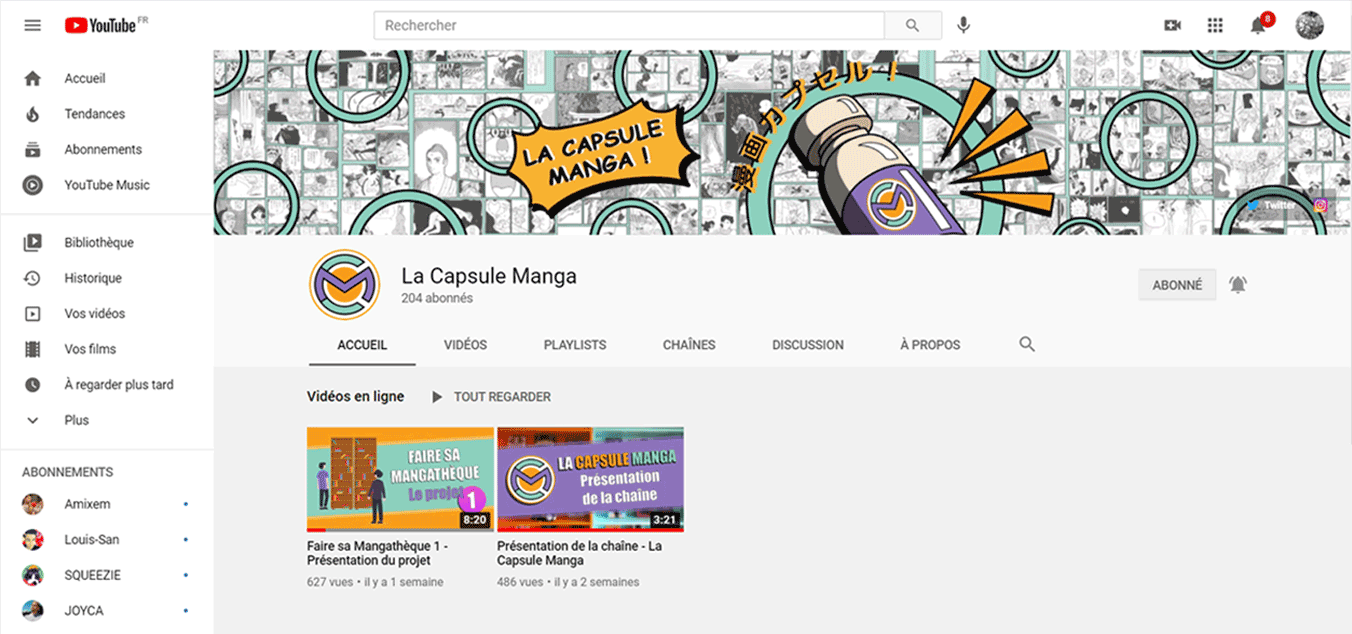Click the Louis-San channel name

[92, 539]
